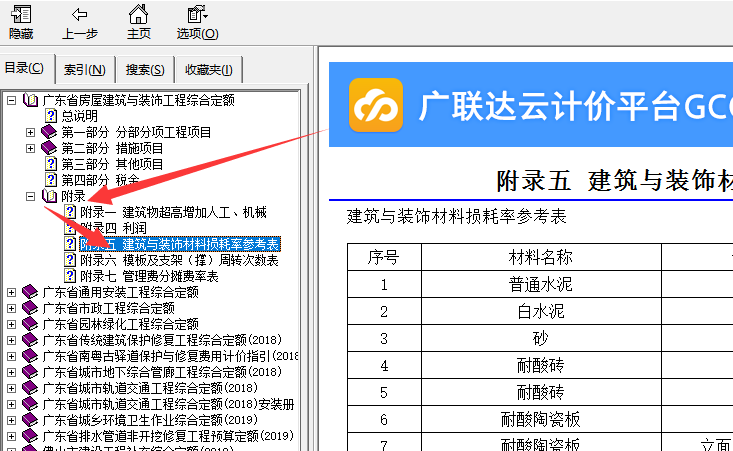Screen dimensions: 733x451
Task: Click open-book icon of 广东省房屋建筑与装饰工程综合定额
Action: coord(30,100)
